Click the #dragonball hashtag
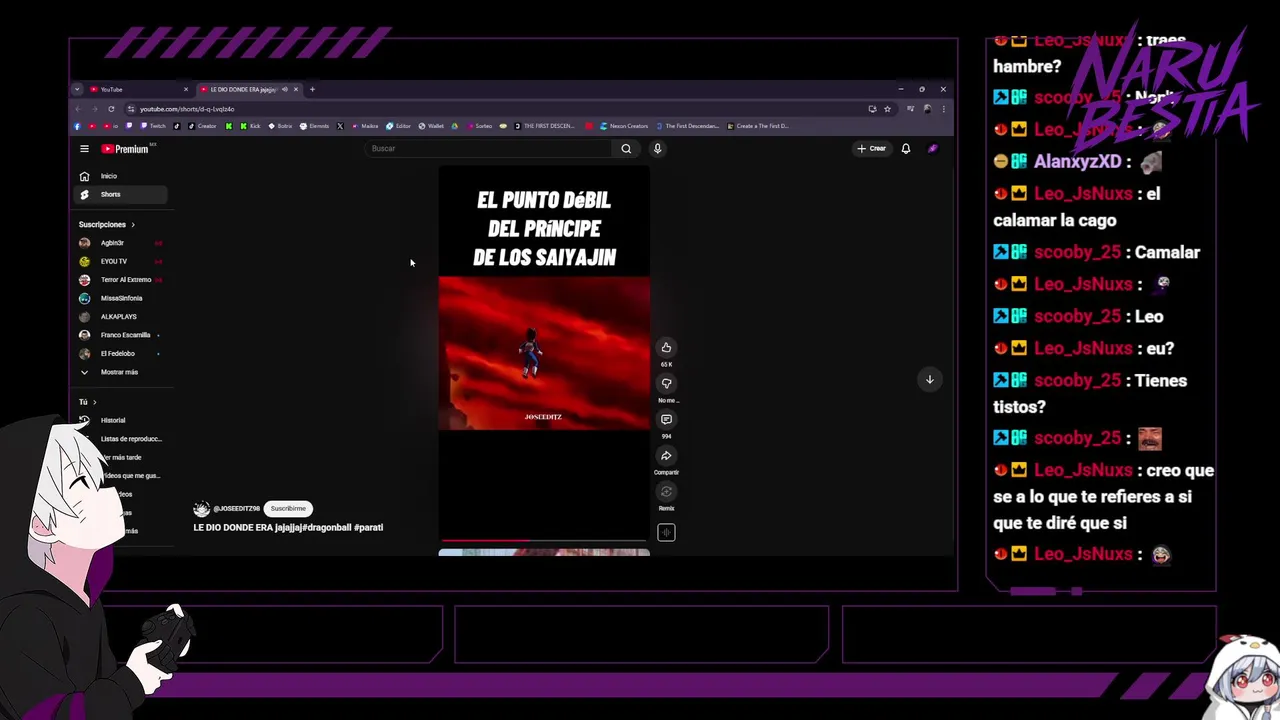The image size is (1280, 720). pos(326,527)
